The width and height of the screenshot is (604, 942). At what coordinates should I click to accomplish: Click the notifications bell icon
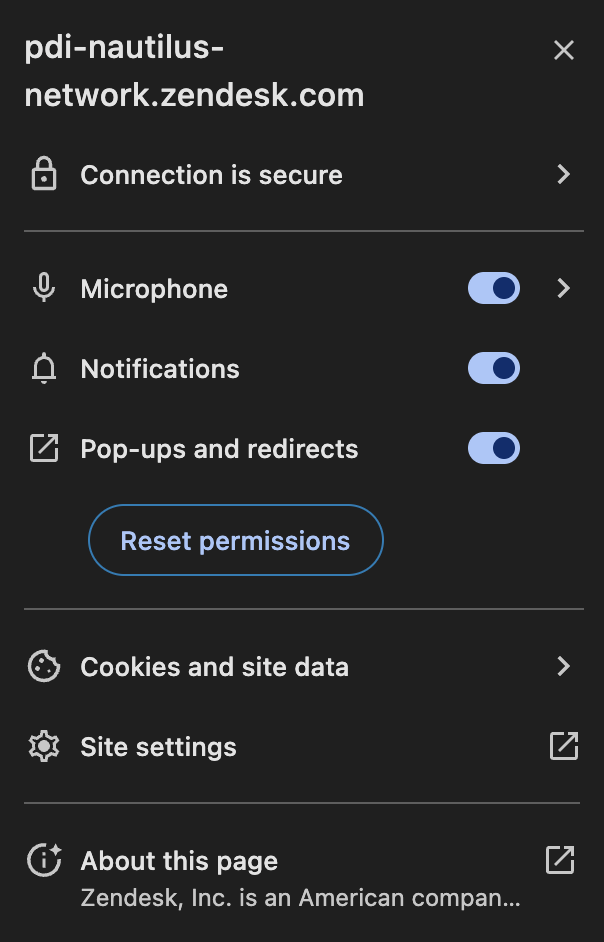[x=44, y=368]
